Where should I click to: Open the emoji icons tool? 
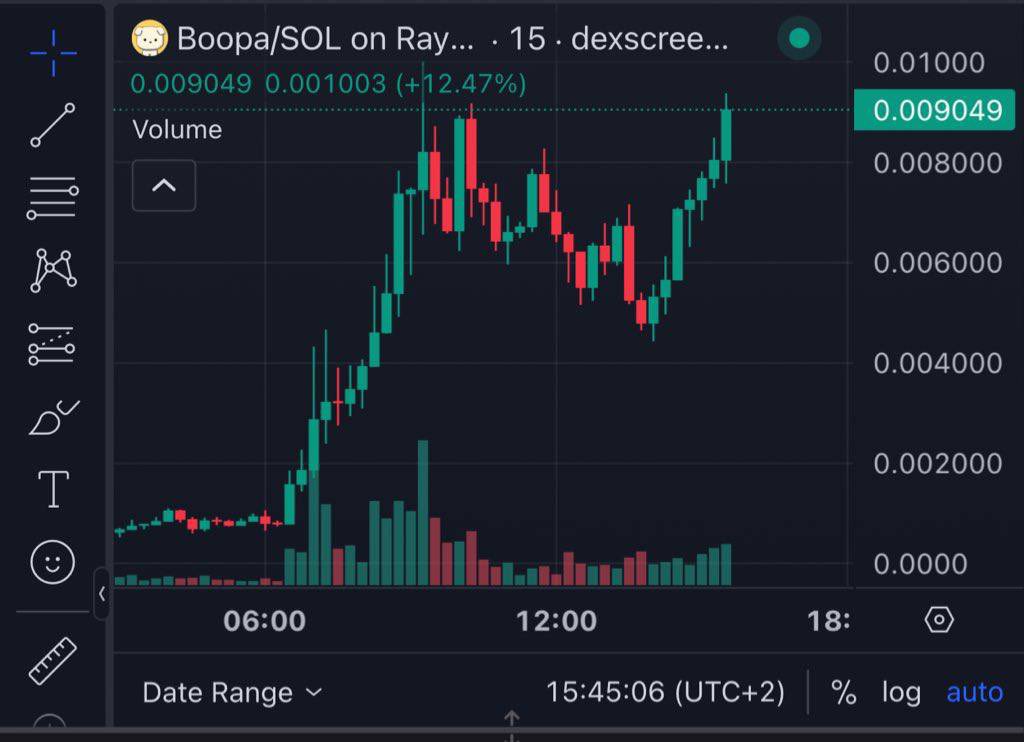coord(53,562)
